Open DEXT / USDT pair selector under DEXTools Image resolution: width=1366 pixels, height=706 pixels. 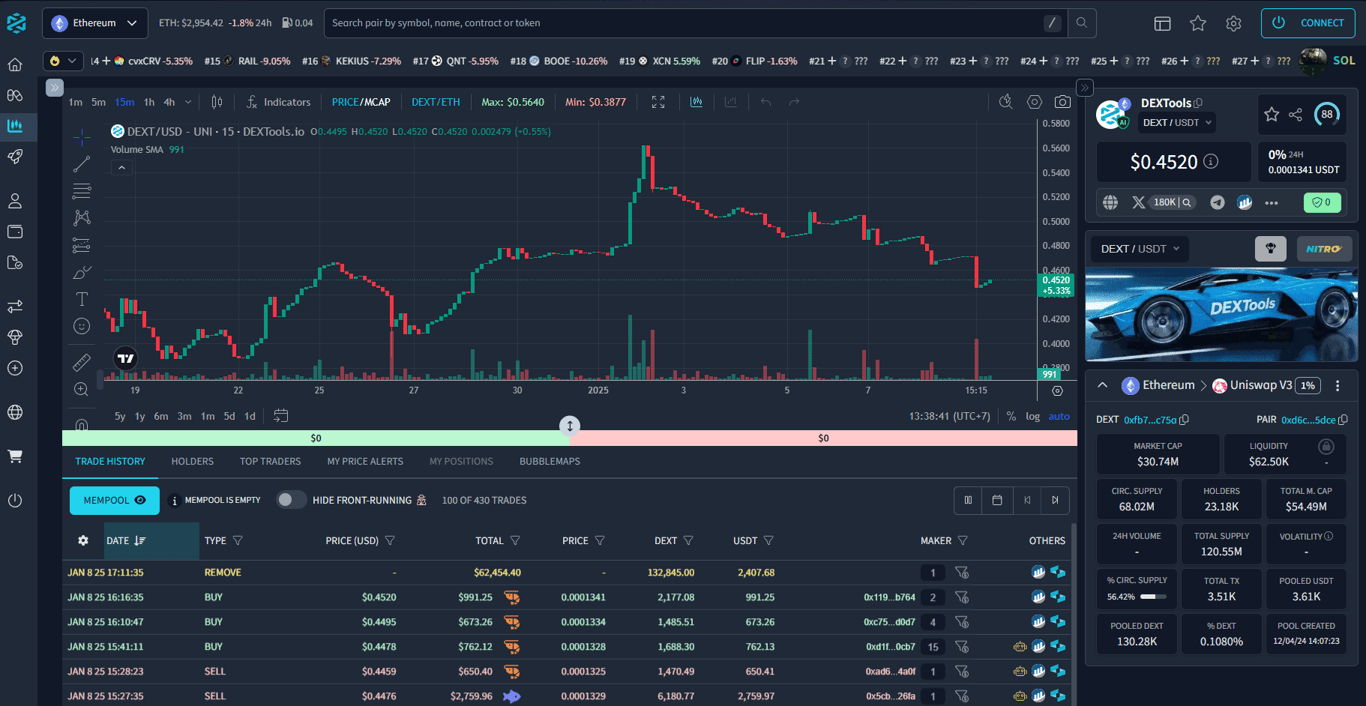click(x=1178, y=122)
